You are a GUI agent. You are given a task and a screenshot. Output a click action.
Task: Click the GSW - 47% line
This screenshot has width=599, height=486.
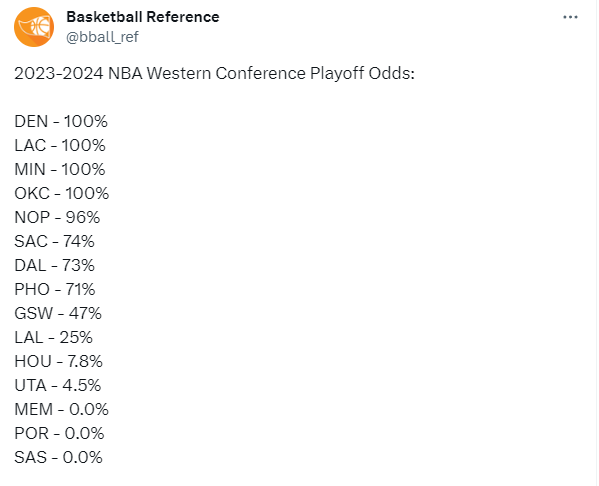(x=58, y=314)
